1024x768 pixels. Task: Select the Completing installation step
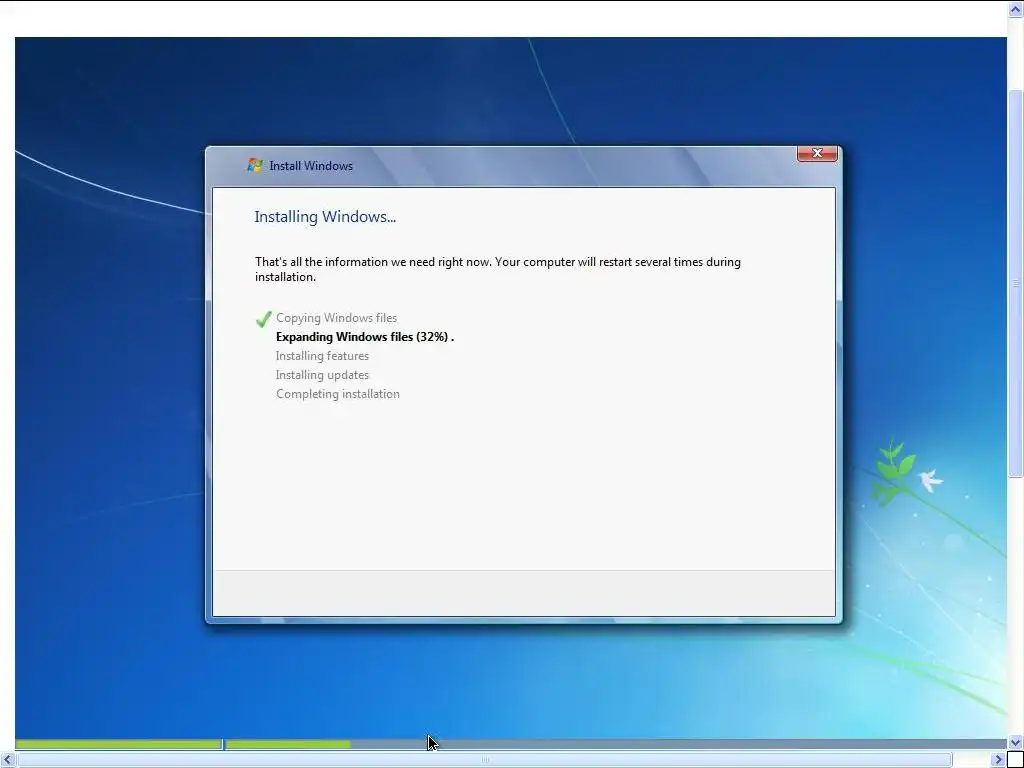coord(338,394)
